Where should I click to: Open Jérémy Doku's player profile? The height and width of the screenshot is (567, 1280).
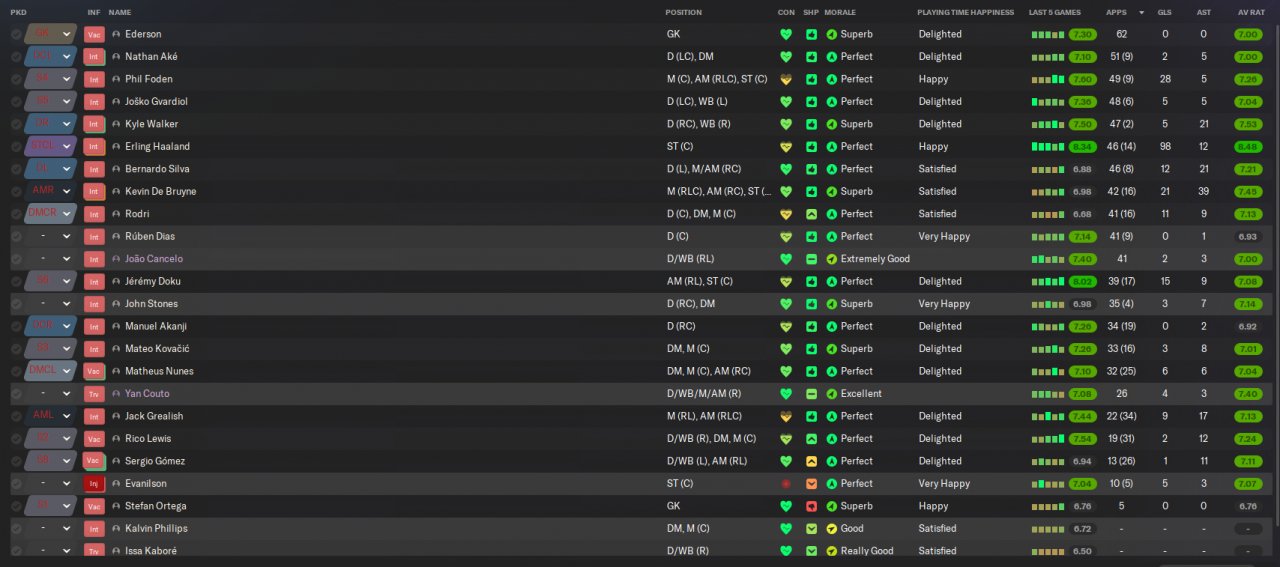click(152, 282)
